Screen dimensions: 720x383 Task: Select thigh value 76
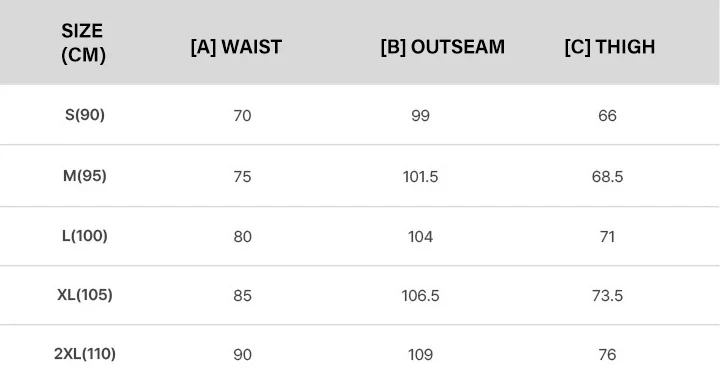tap(608, 355)
